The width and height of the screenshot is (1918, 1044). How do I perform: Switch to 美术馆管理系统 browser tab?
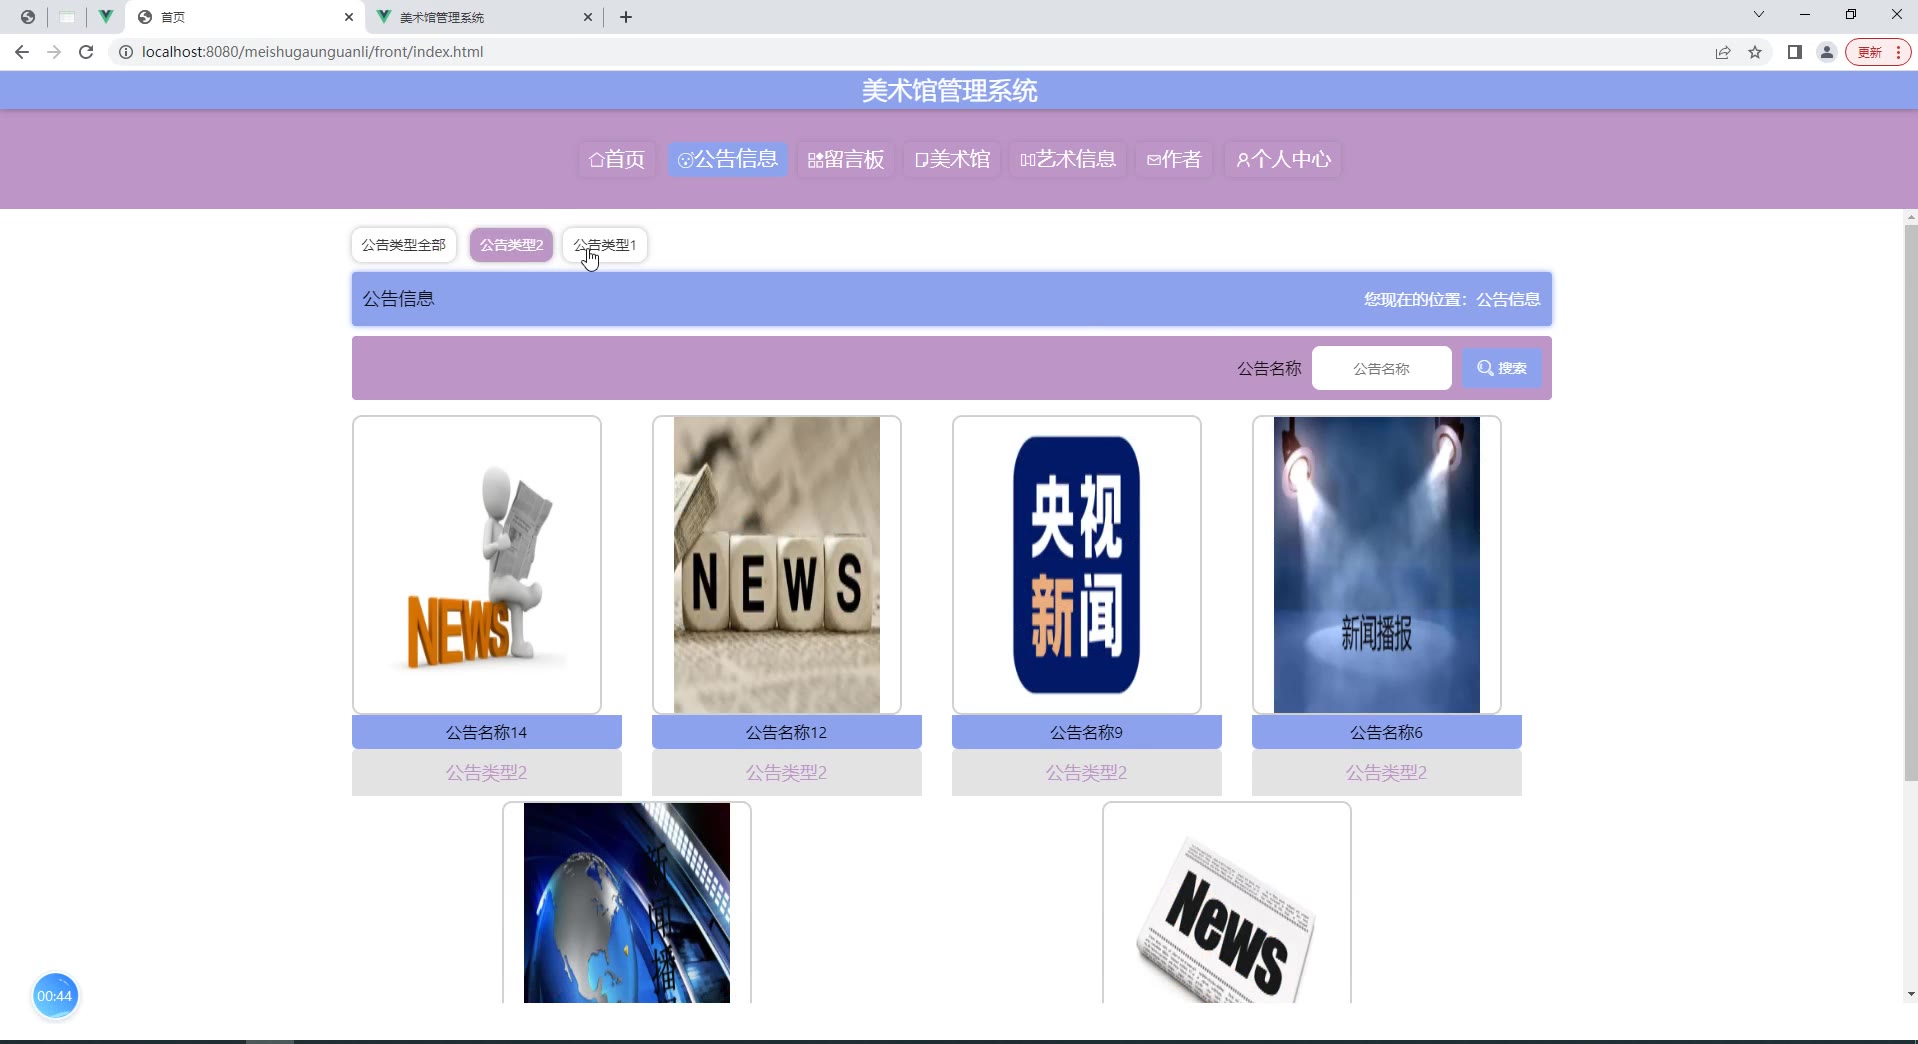pyautogui.click(x=483, y=17)
